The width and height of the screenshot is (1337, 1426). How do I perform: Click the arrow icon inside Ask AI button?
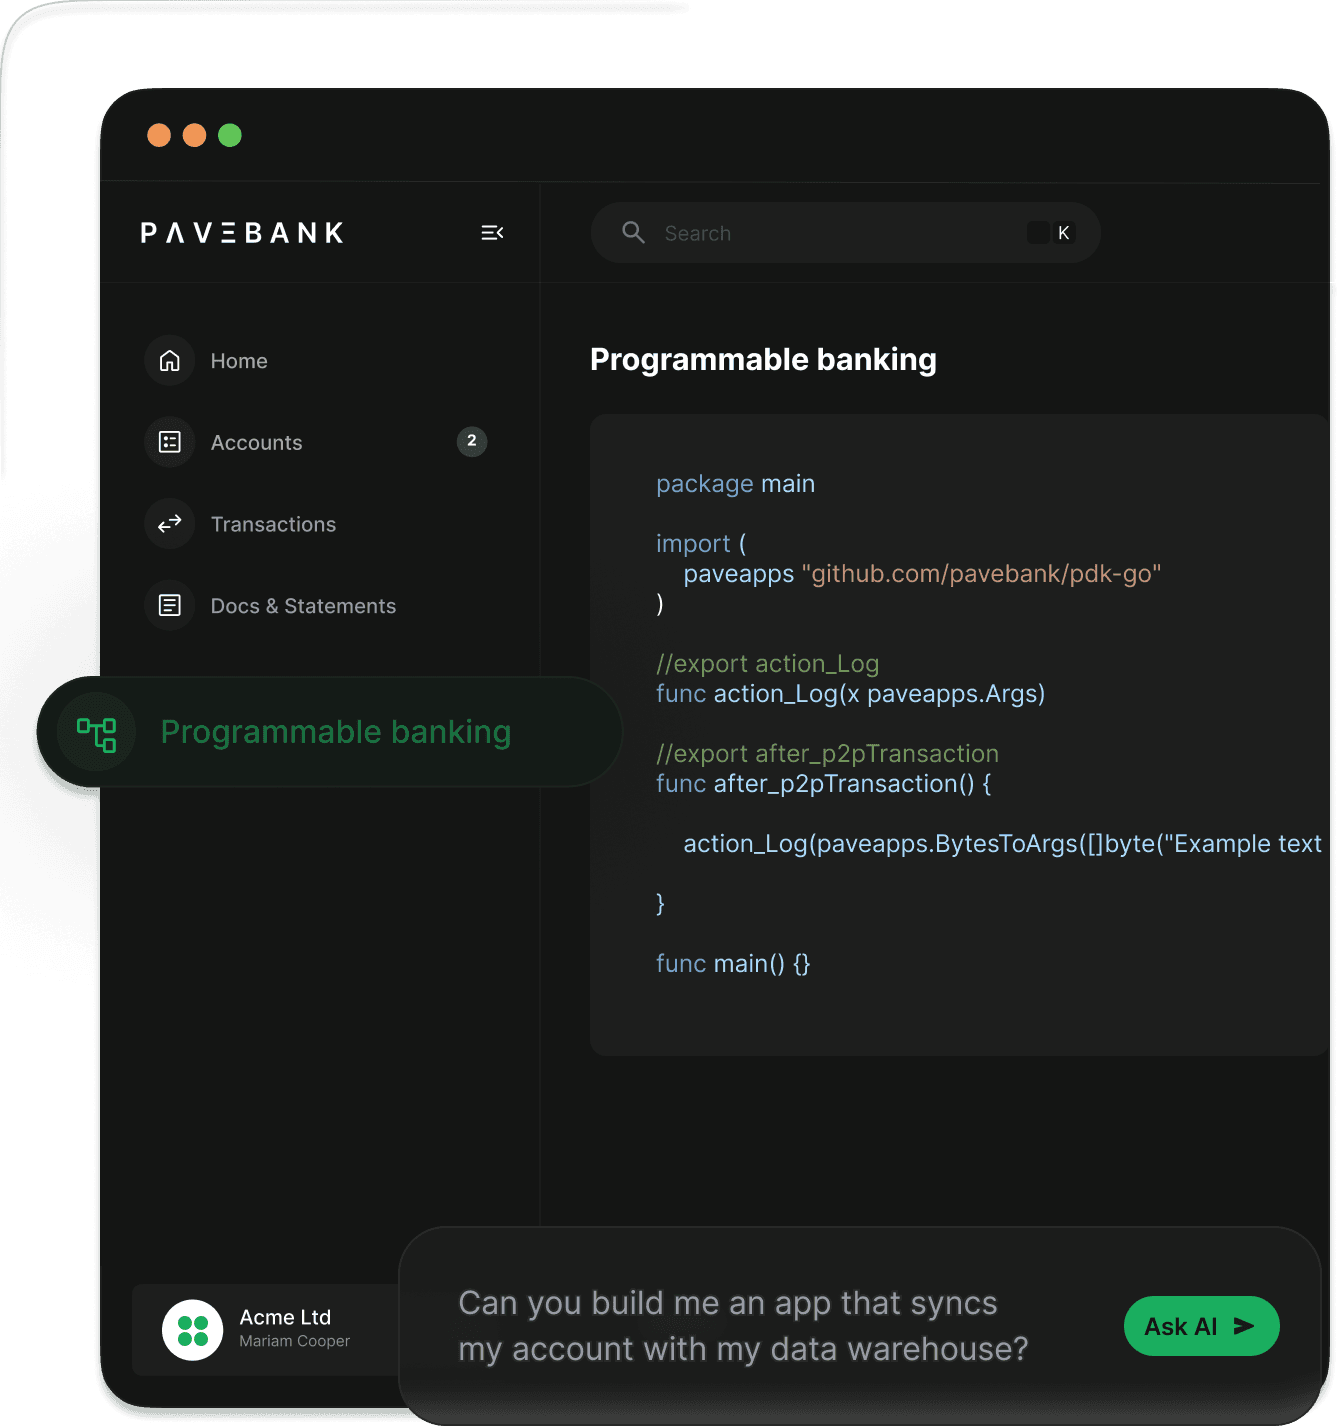point(1243,1326)
